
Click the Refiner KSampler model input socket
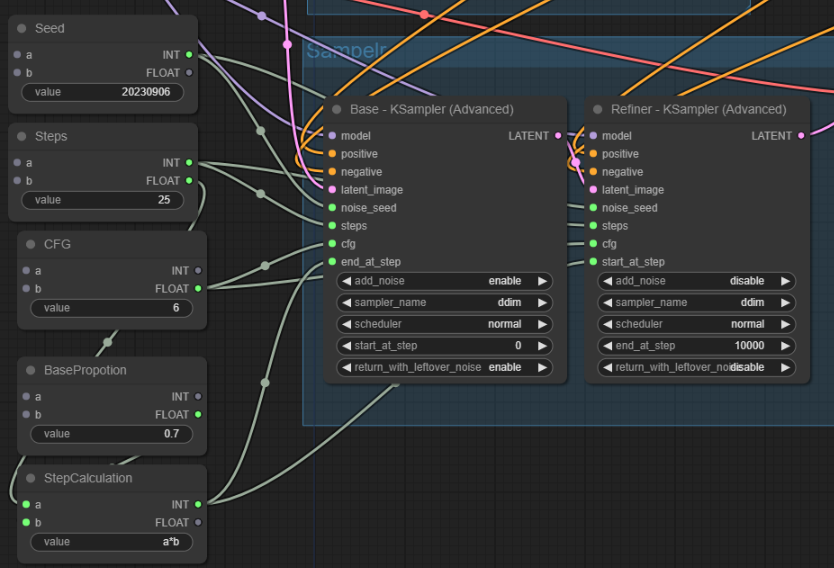[x=594, y=136]
